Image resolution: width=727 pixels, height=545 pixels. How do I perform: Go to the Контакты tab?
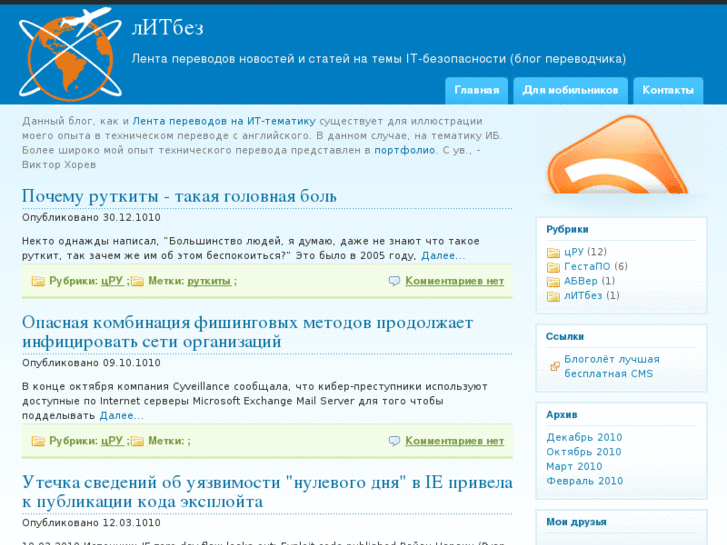point(668,90)
